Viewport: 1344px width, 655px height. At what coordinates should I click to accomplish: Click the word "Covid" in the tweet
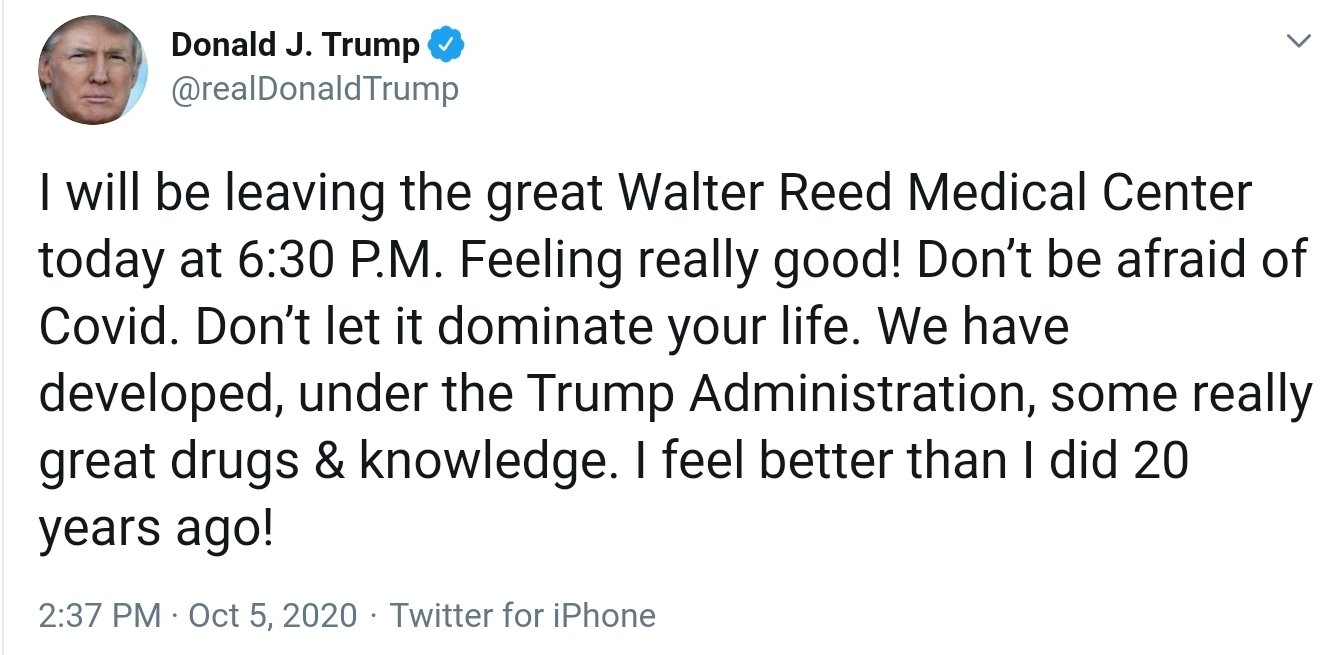(x=105, y=328)
